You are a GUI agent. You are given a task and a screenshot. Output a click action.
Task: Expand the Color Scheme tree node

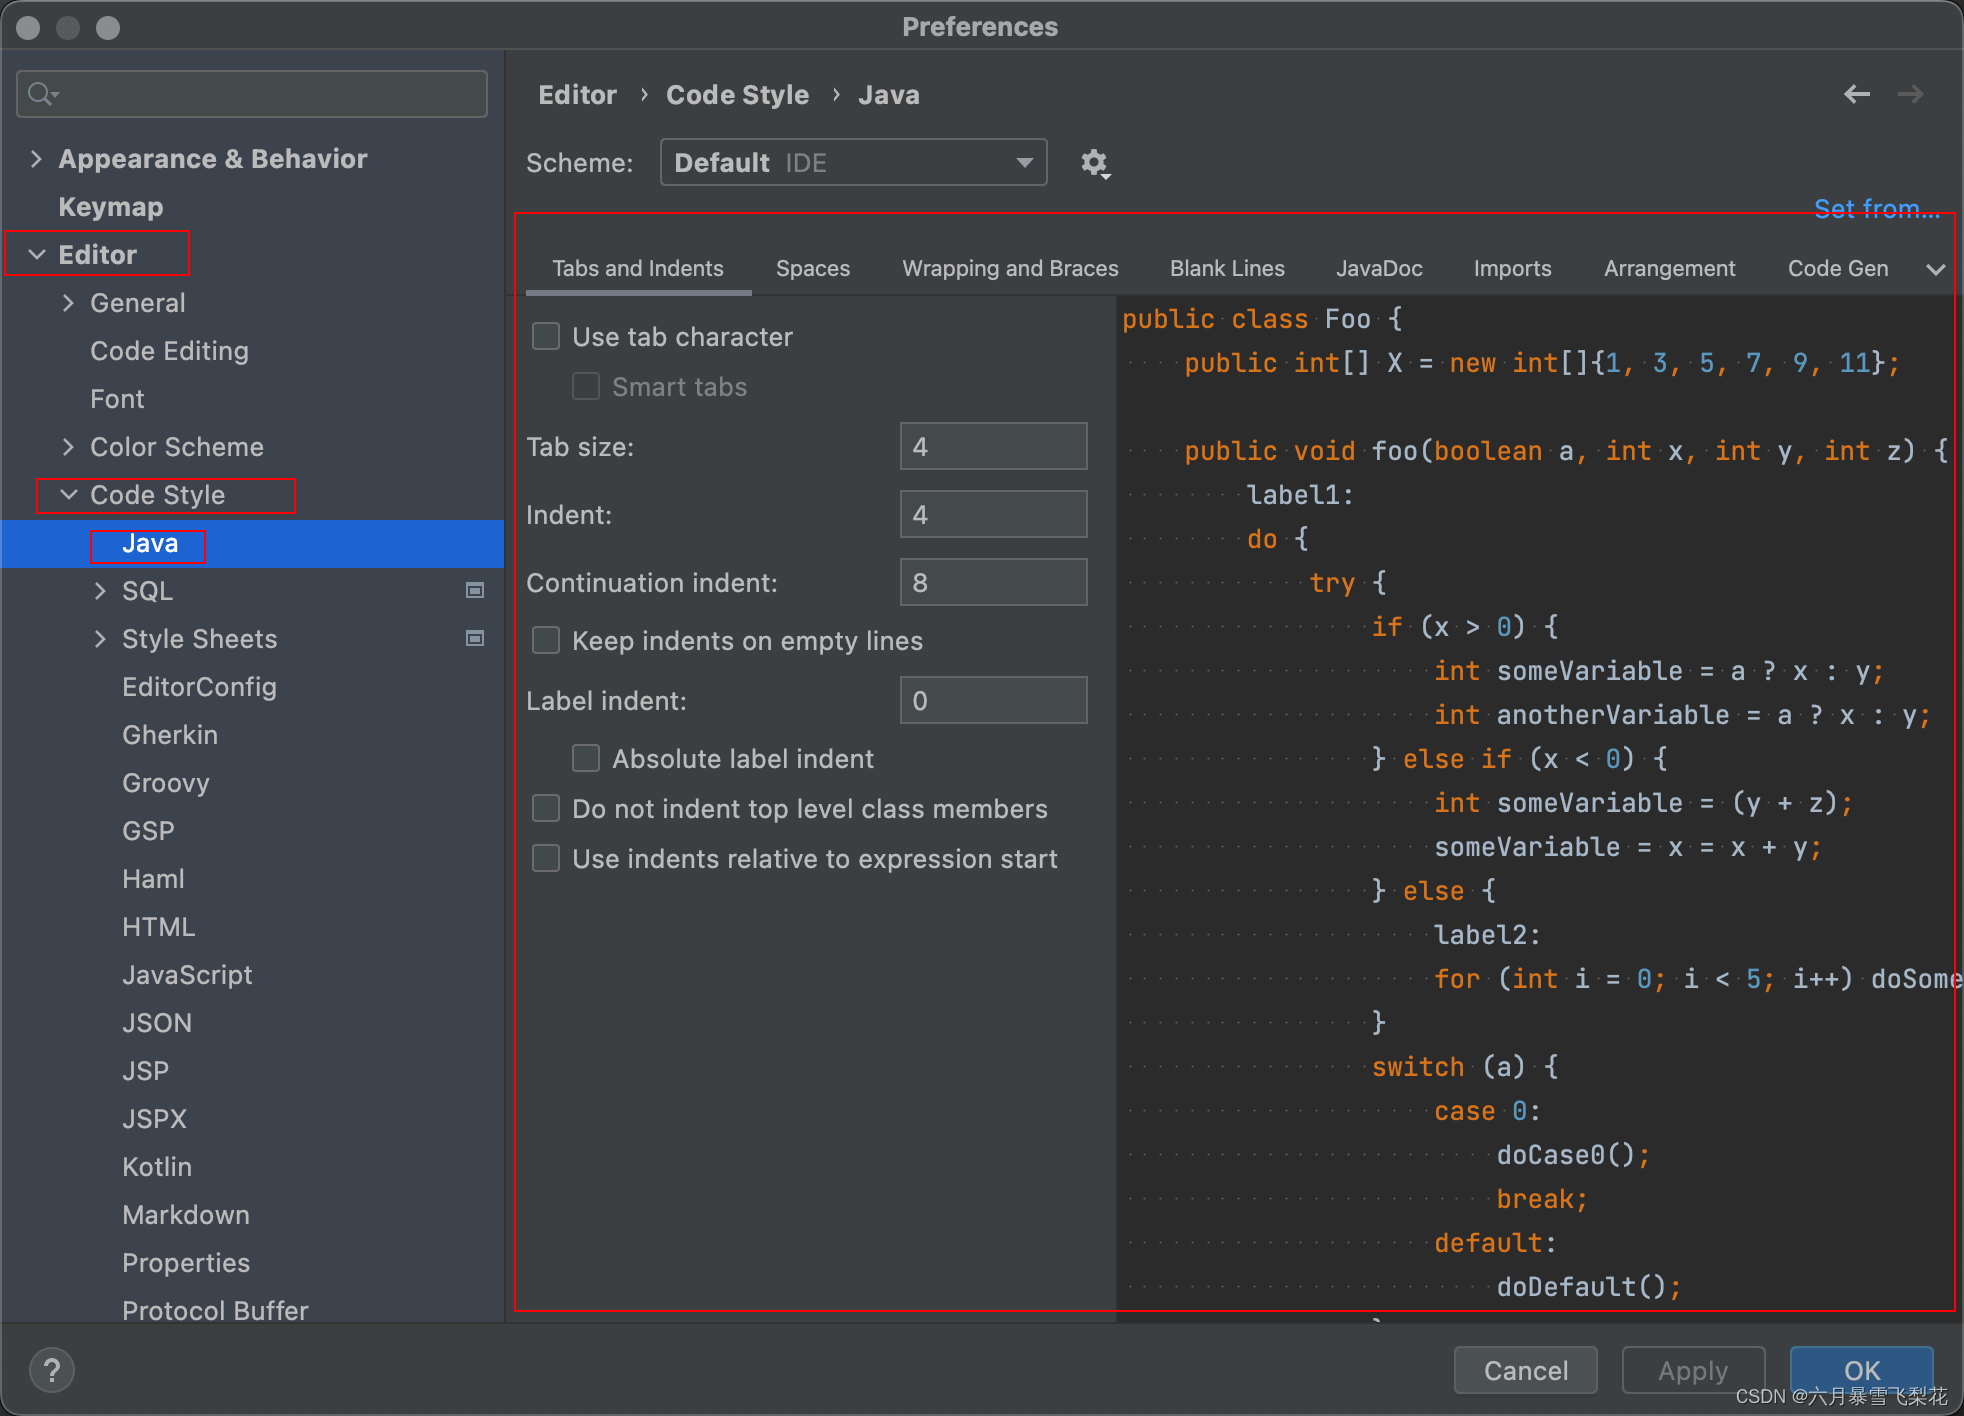tap(68, 447)
